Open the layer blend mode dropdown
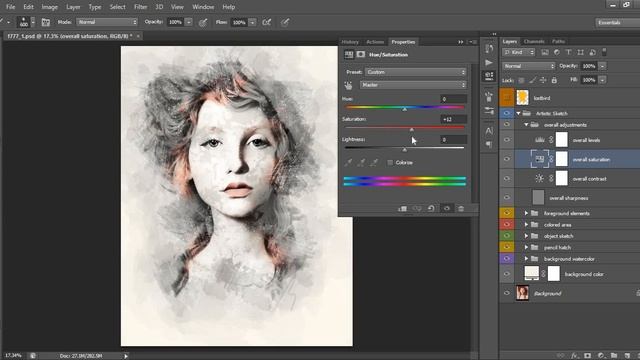This screenshot has width=640, height=360. click(529, 66)
